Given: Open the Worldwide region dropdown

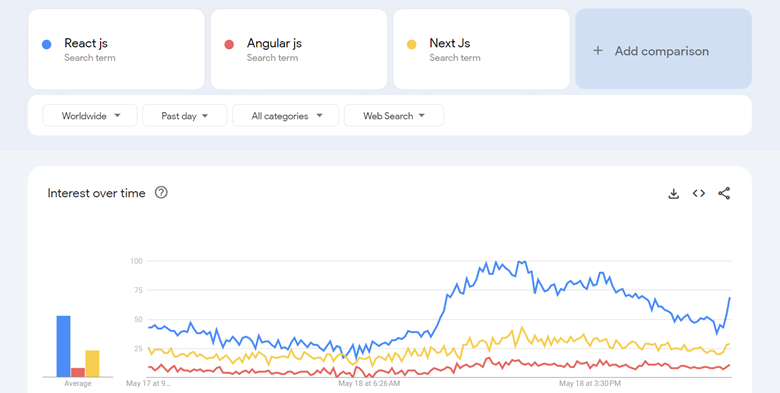Looking at the screenshot, I should 90,115.
